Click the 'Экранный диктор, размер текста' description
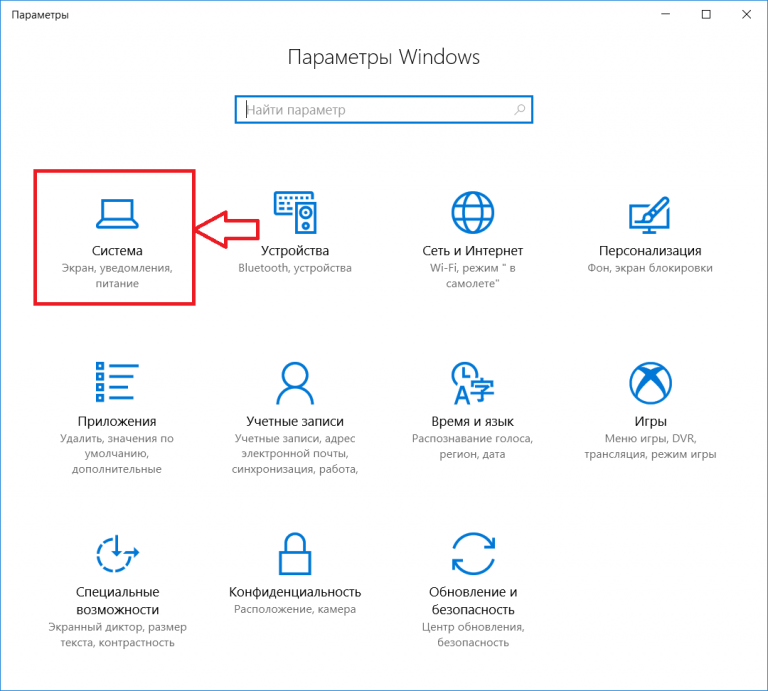 118,635
